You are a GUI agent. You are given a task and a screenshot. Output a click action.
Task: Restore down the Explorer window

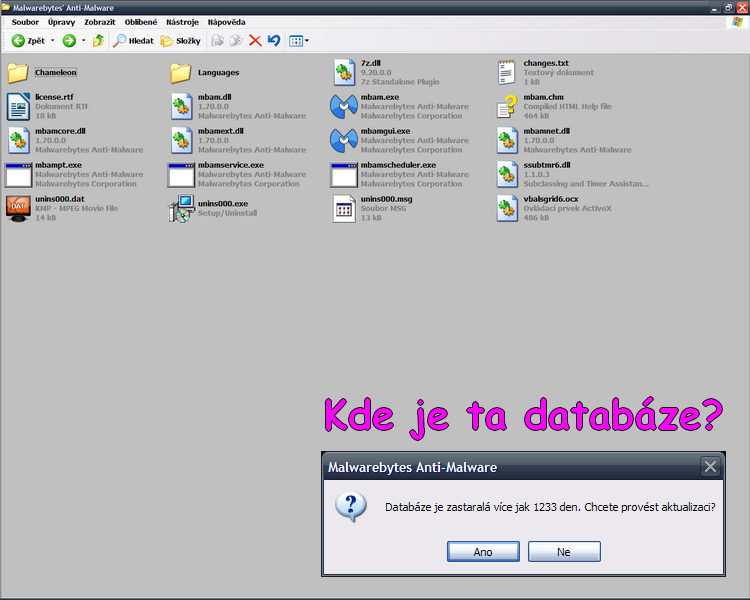[728, 8]
